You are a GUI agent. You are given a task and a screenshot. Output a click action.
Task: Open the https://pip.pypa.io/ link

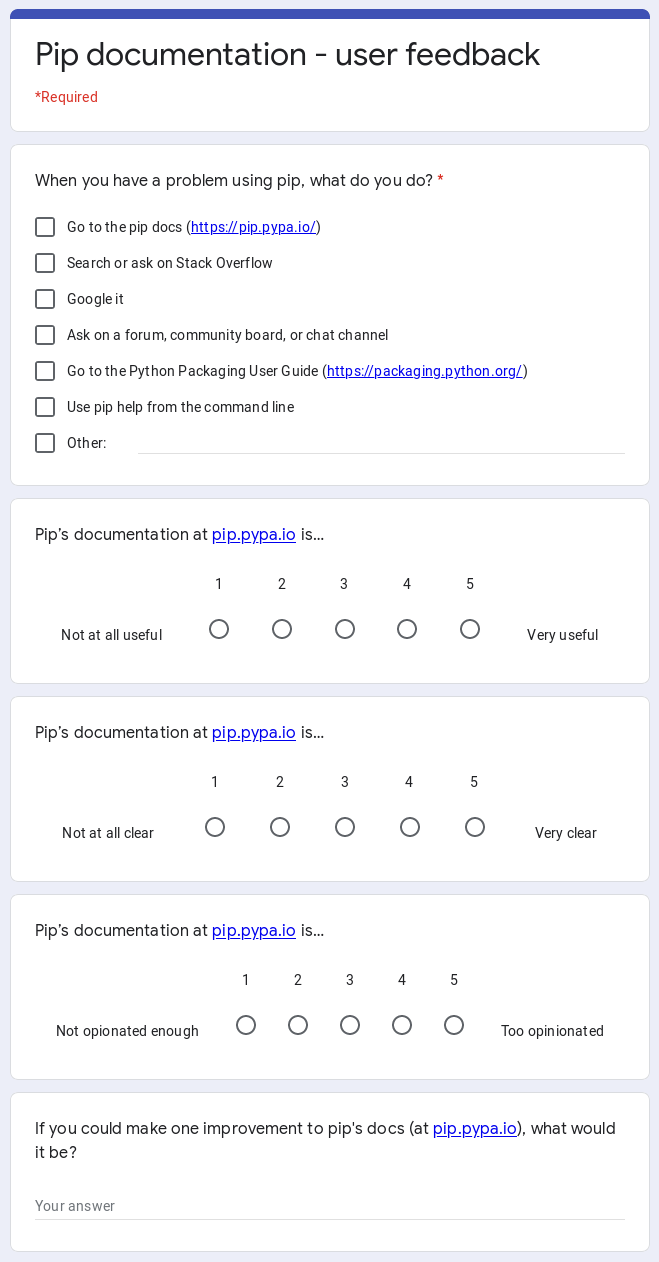pos(253,227)
